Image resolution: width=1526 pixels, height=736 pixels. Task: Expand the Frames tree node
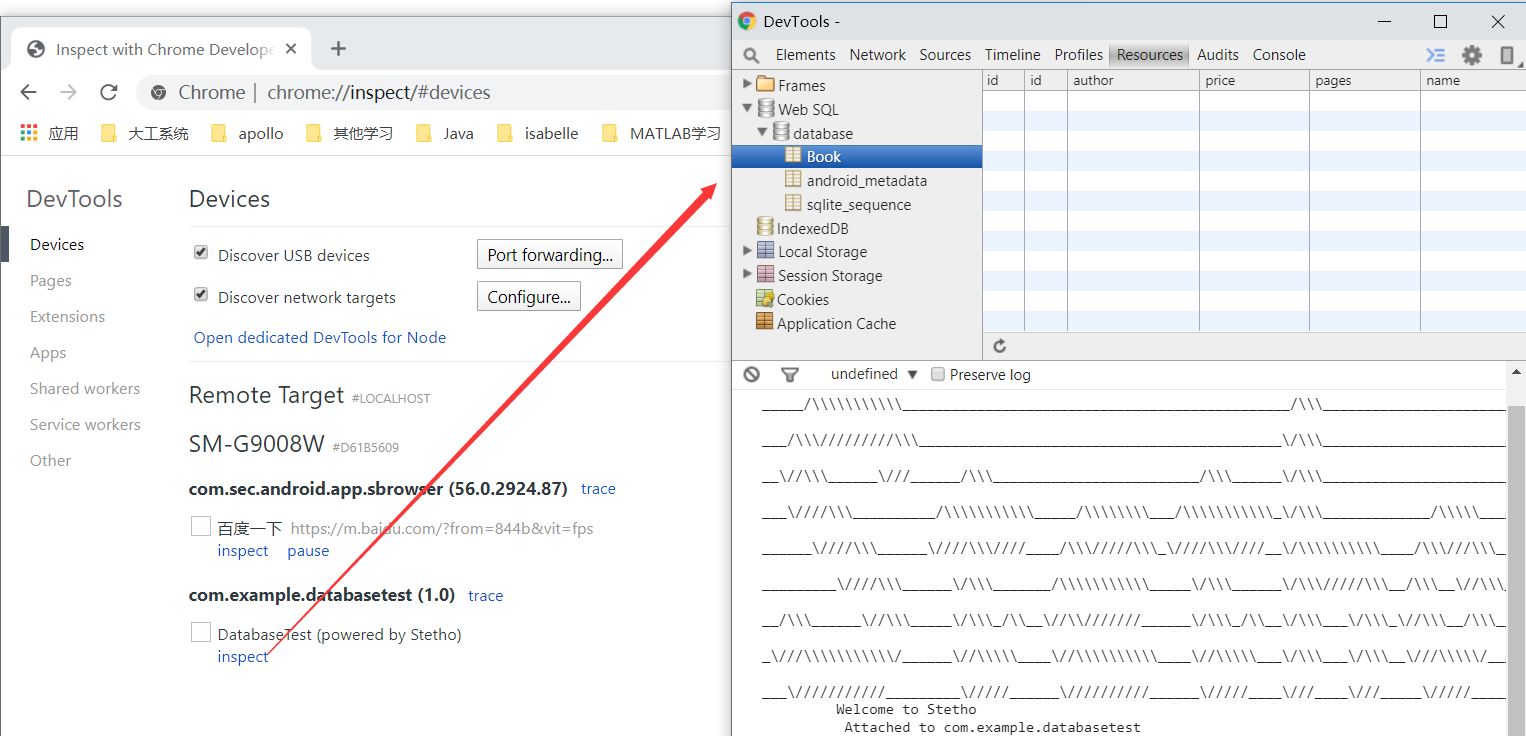(747, 85)
